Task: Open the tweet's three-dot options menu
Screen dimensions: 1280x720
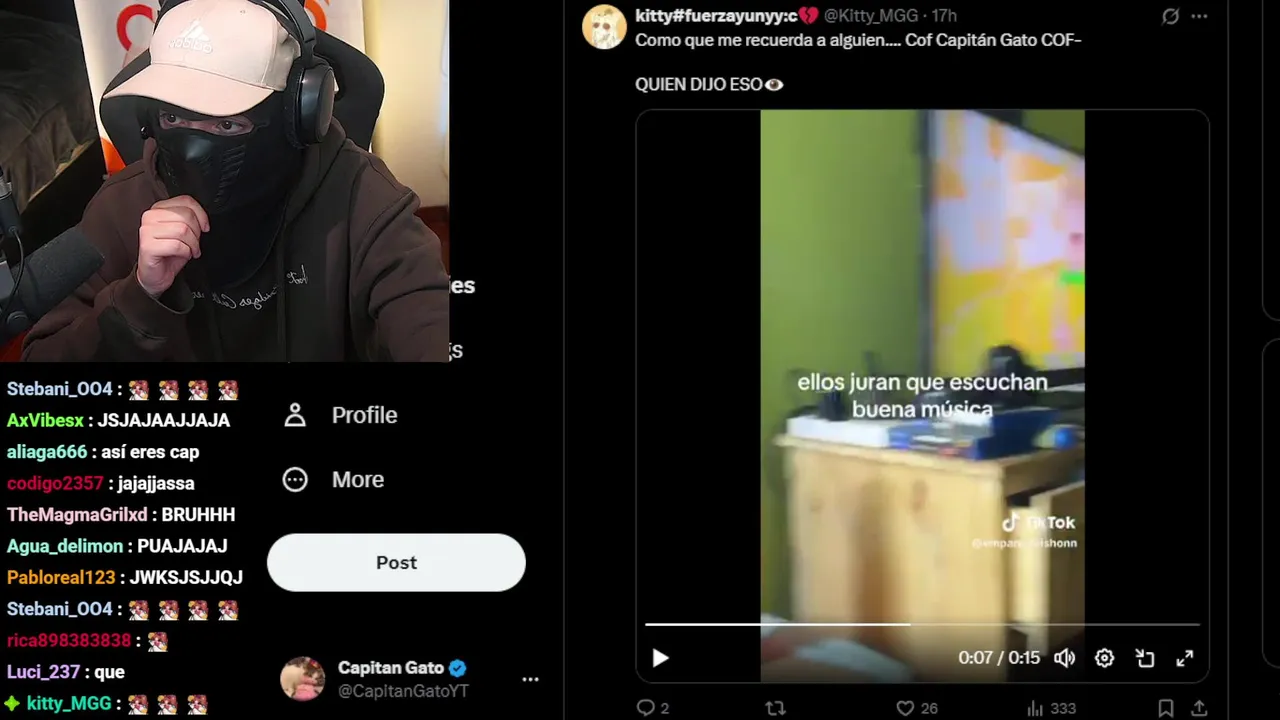Action: click(1200, 16)
